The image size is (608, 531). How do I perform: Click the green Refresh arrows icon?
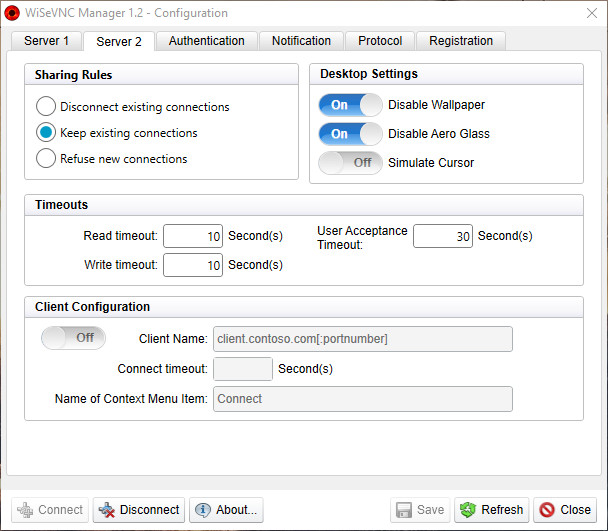(468, 510)
